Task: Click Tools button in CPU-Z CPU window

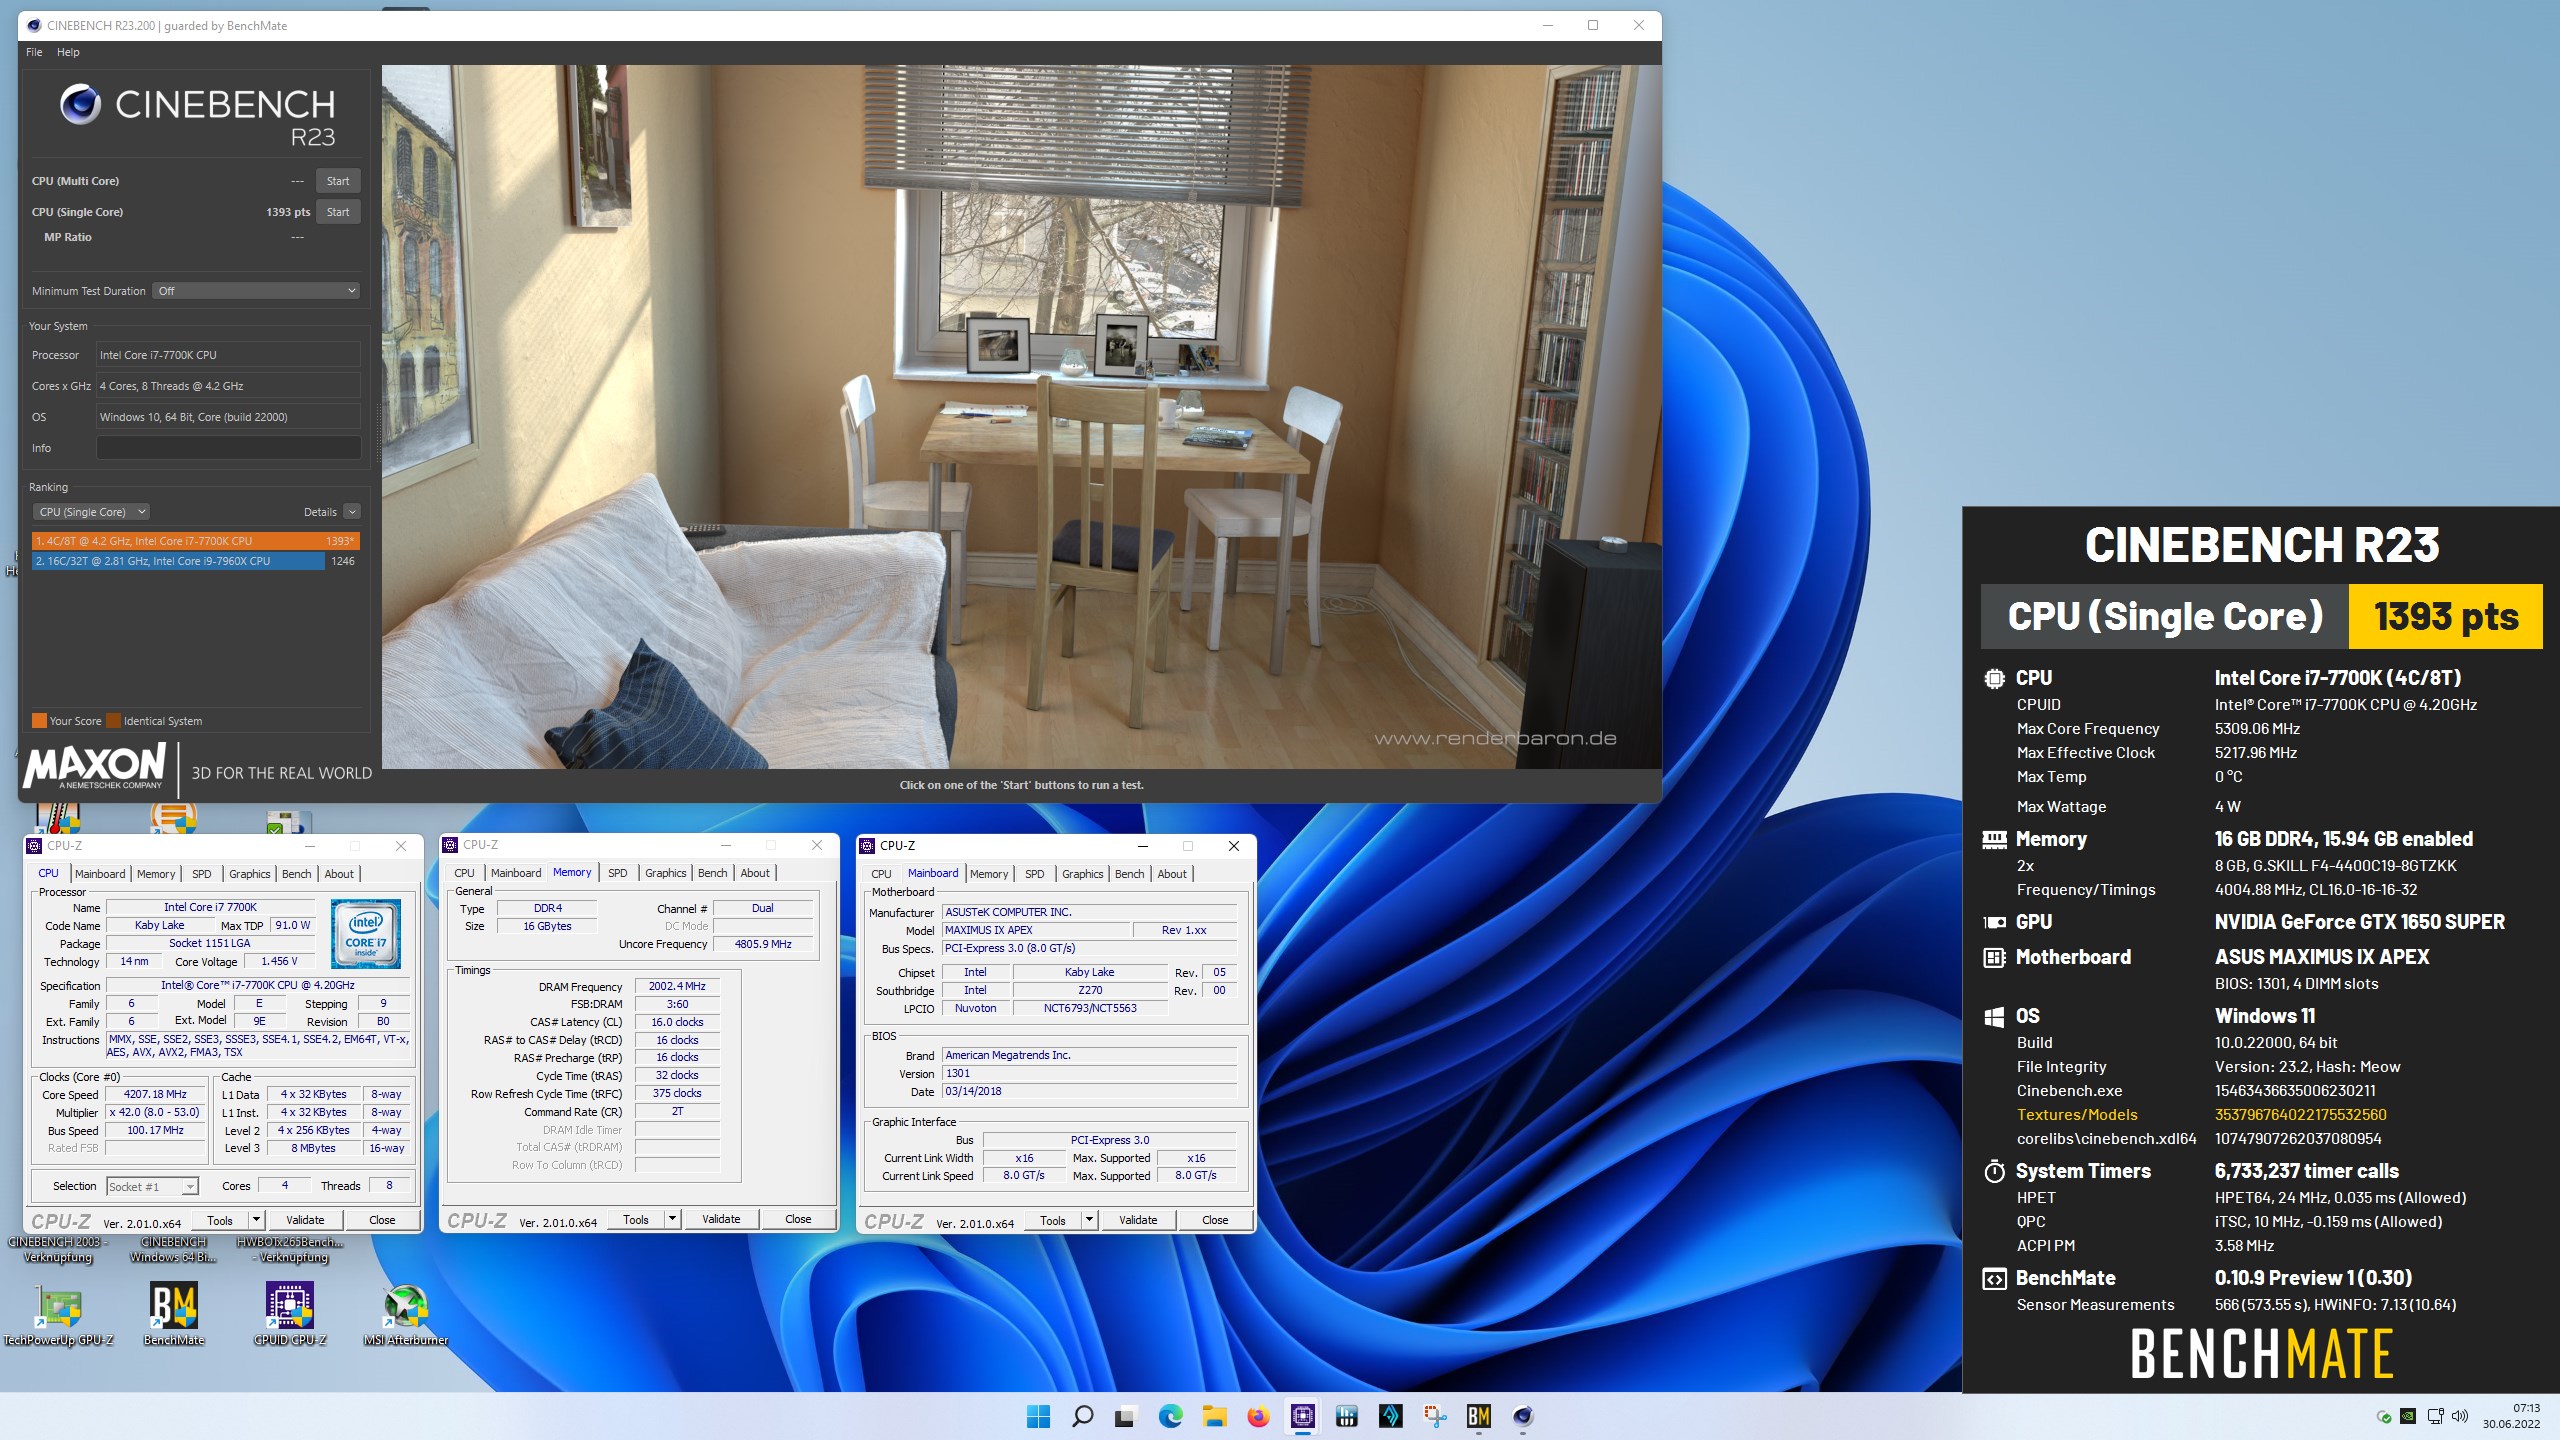Action: 220,1220
